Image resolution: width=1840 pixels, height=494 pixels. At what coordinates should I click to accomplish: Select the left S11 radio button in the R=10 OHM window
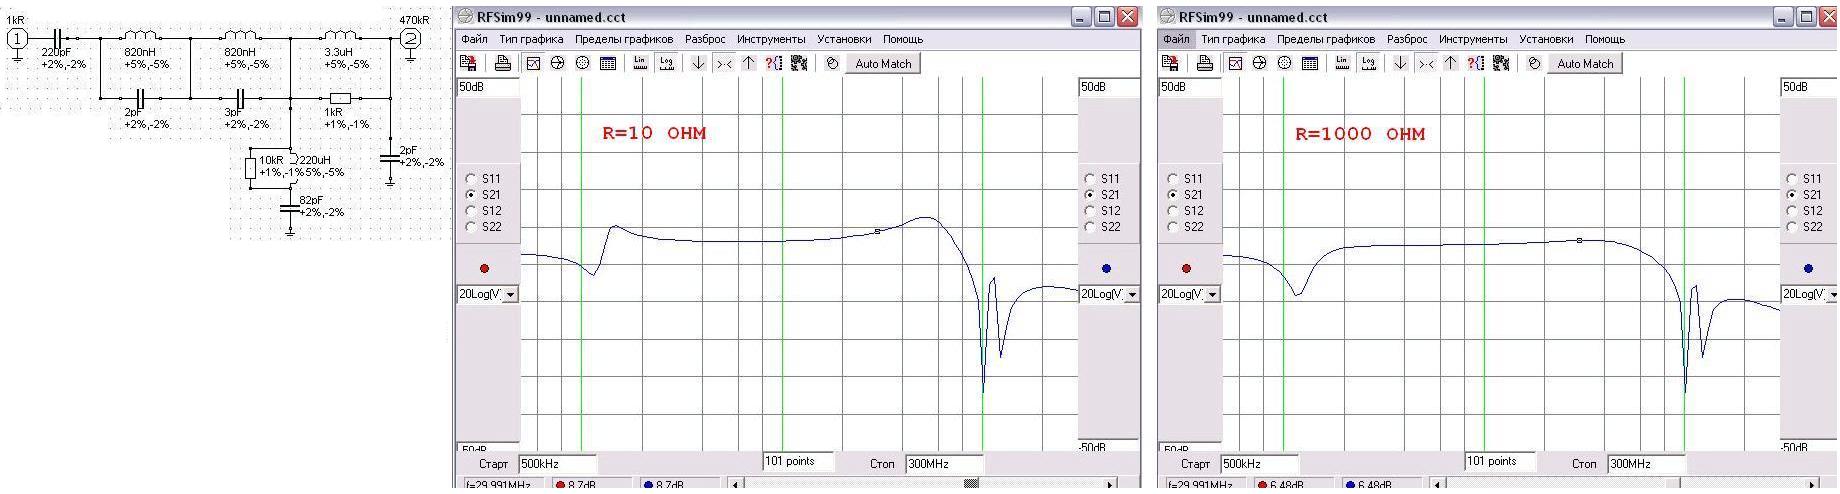[472, 179]
